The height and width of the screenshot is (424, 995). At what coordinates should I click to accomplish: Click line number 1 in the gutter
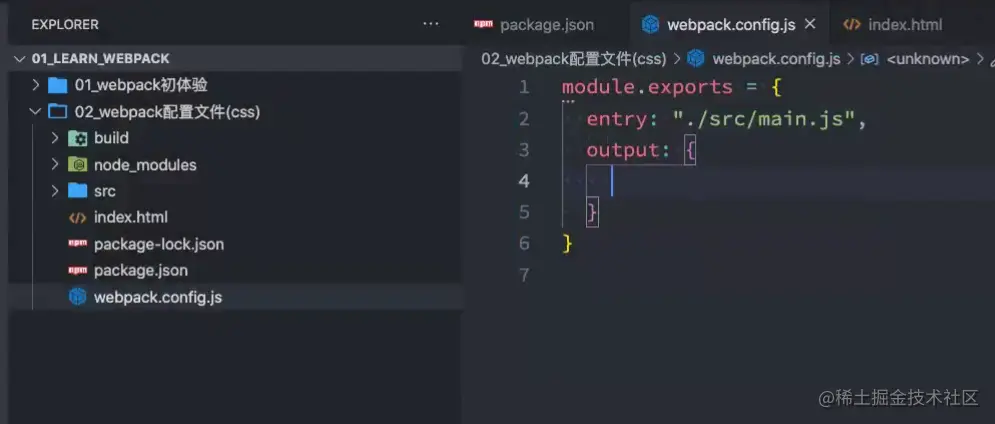tap(524, 87)
